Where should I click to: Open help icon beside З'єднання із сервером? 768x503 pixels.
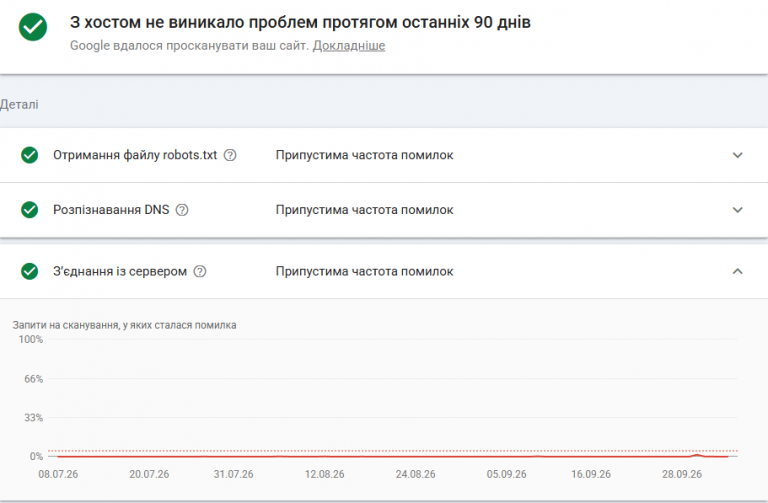[199, 271]
